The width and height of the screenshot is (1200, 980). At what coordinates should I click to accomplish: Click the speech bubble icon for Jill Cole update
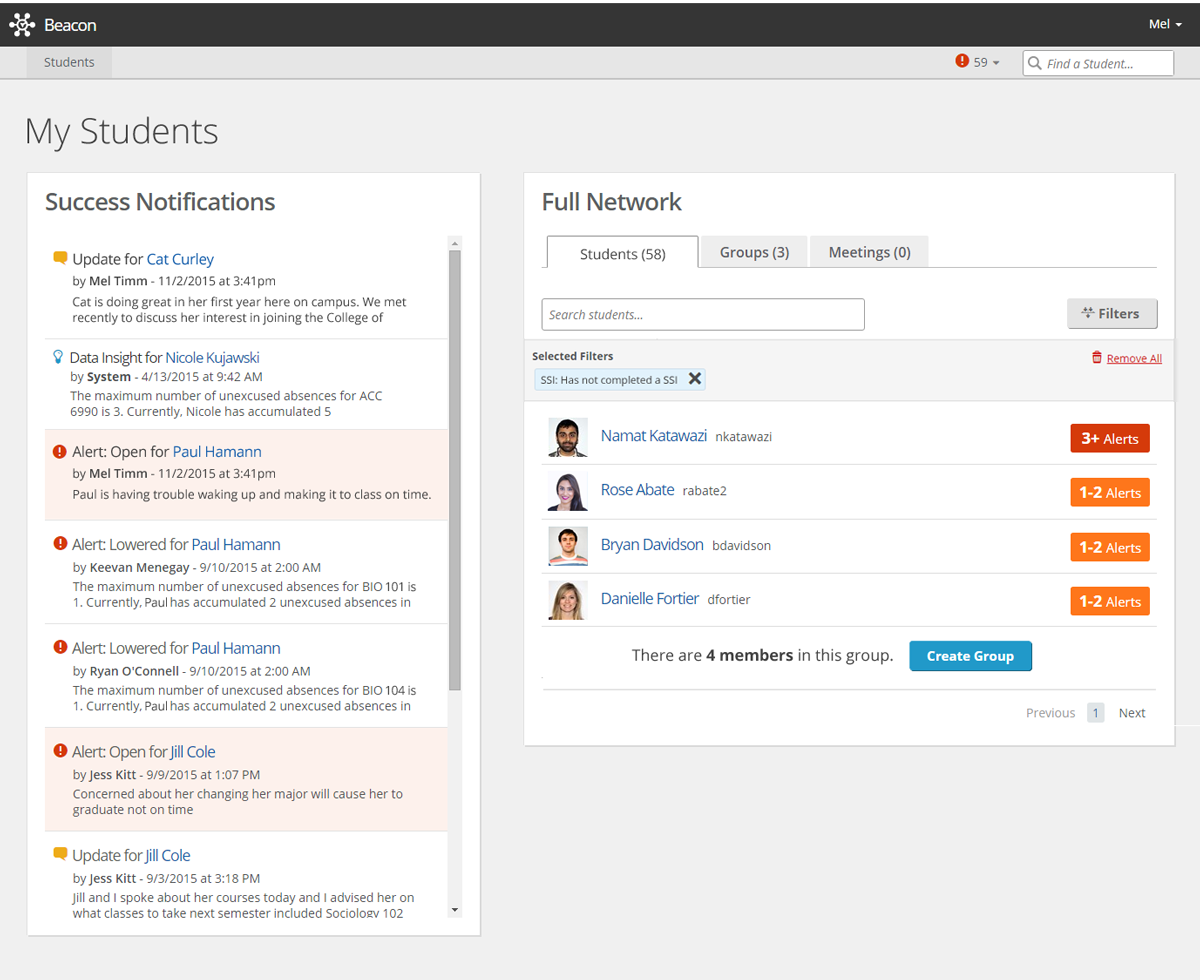60,854
